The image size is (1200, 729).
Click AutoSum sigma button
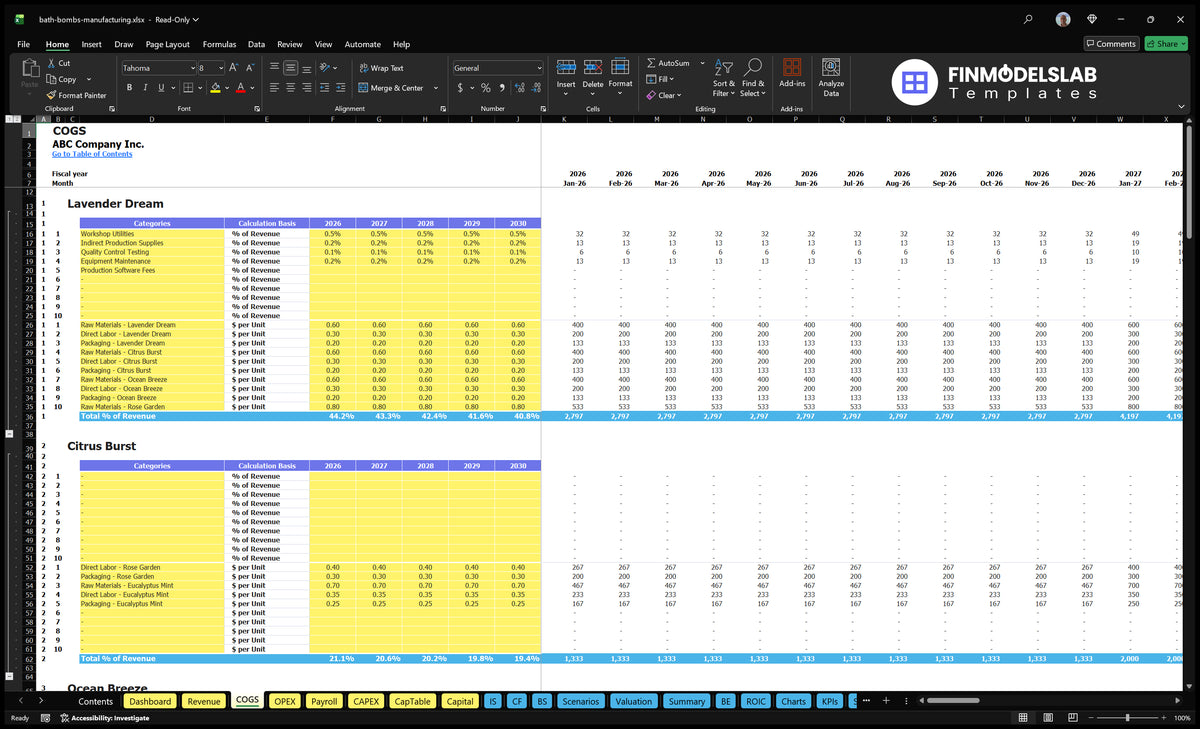[668, 63]
